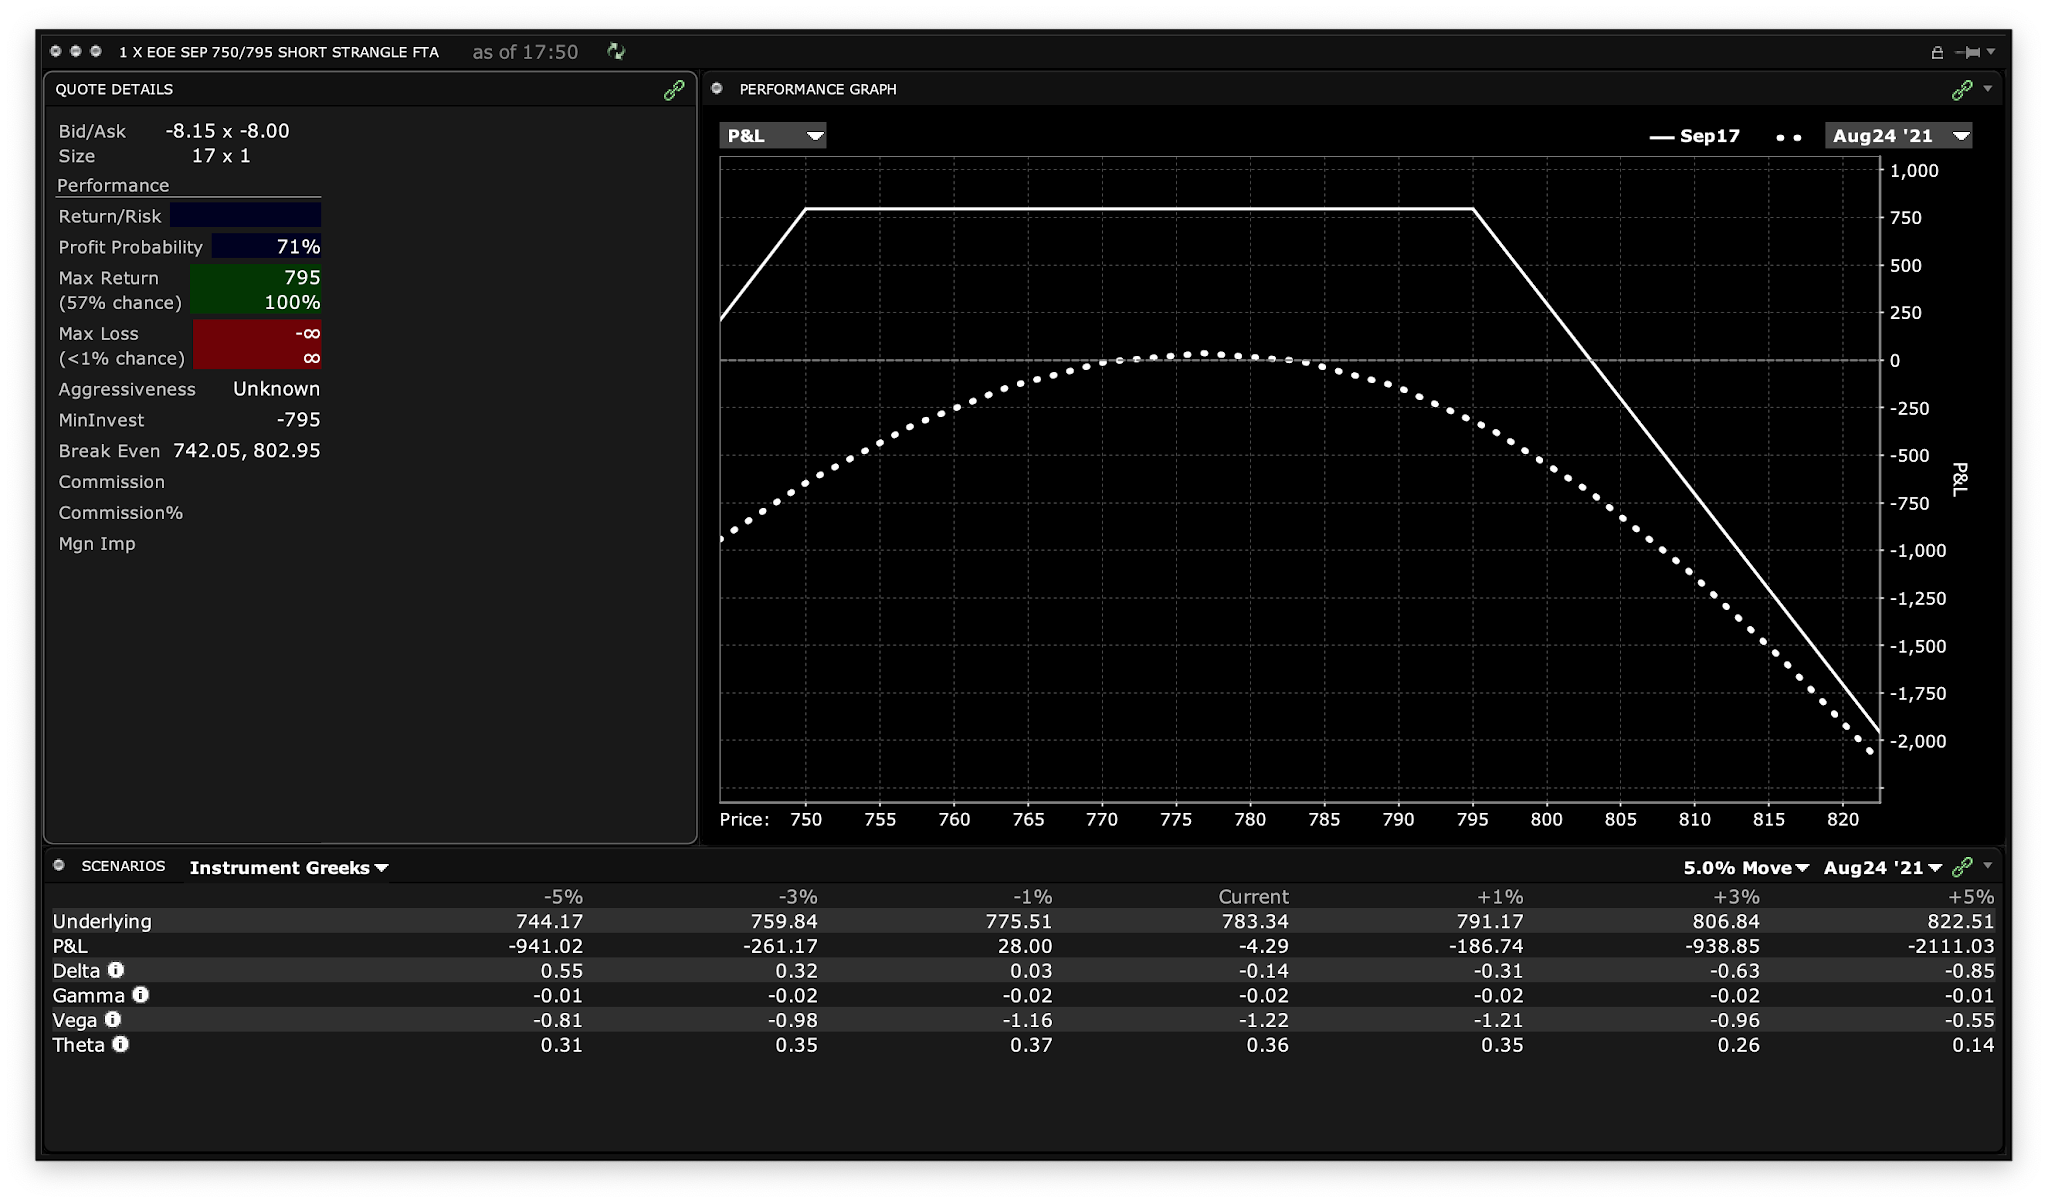This screenshot has height=1203, width=2048.
Task: Click the pin icon in title bar
Action: (1968, 52)
